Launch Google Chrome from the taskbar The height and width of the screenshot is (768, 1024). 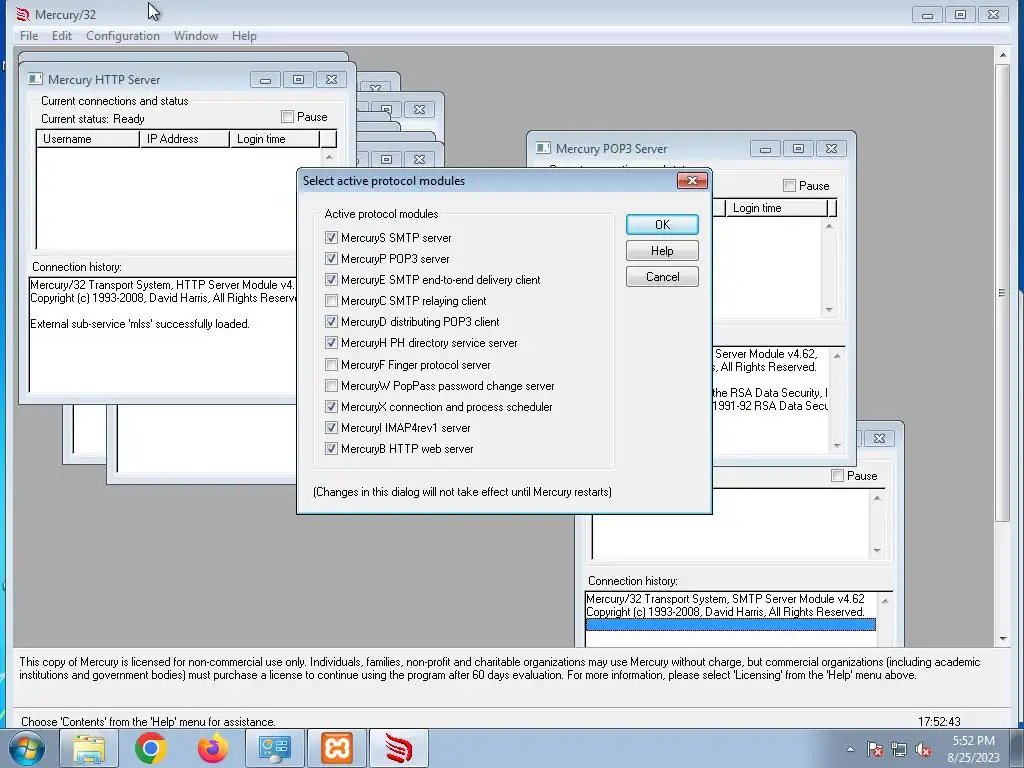(x=150, y=748)
